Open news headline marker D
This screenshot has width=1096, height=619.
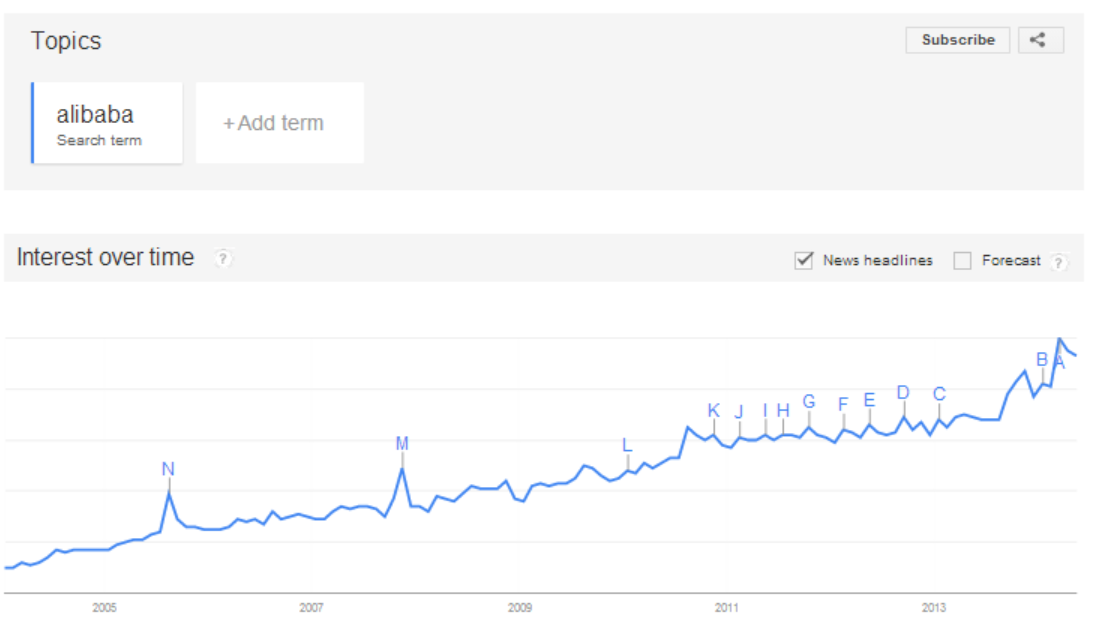coord(903,393)
